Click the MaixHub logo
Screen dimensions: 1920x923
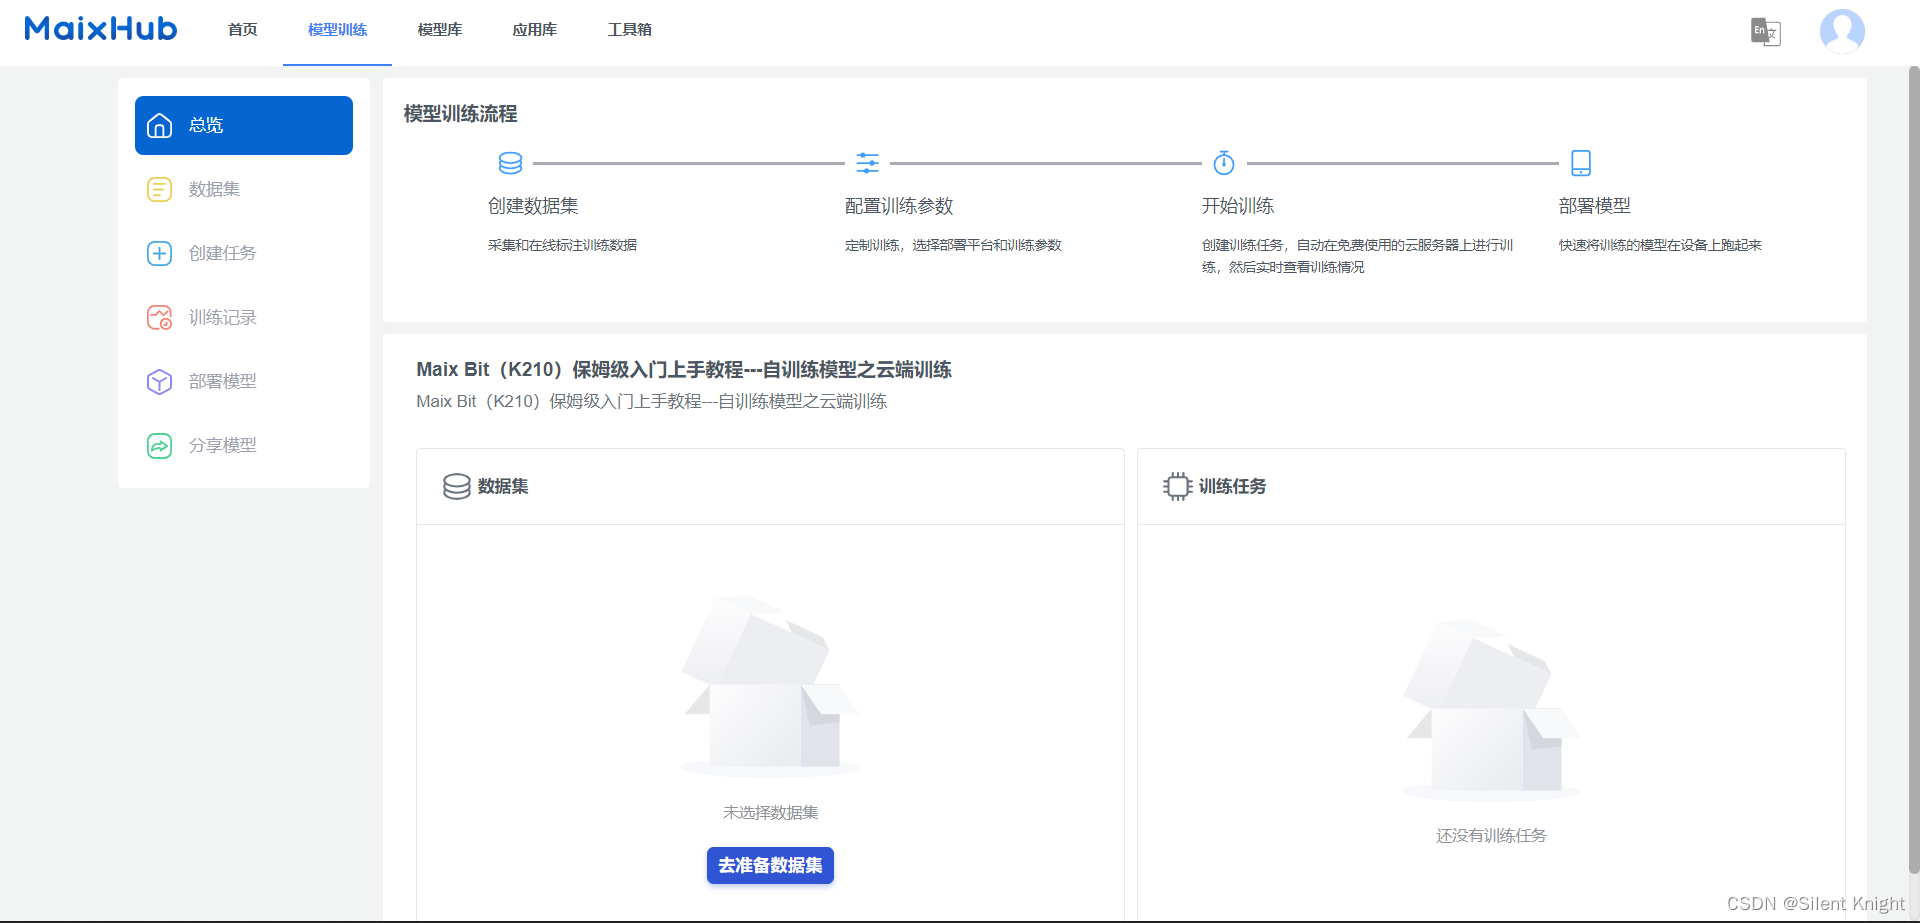[x=100, y=28]
